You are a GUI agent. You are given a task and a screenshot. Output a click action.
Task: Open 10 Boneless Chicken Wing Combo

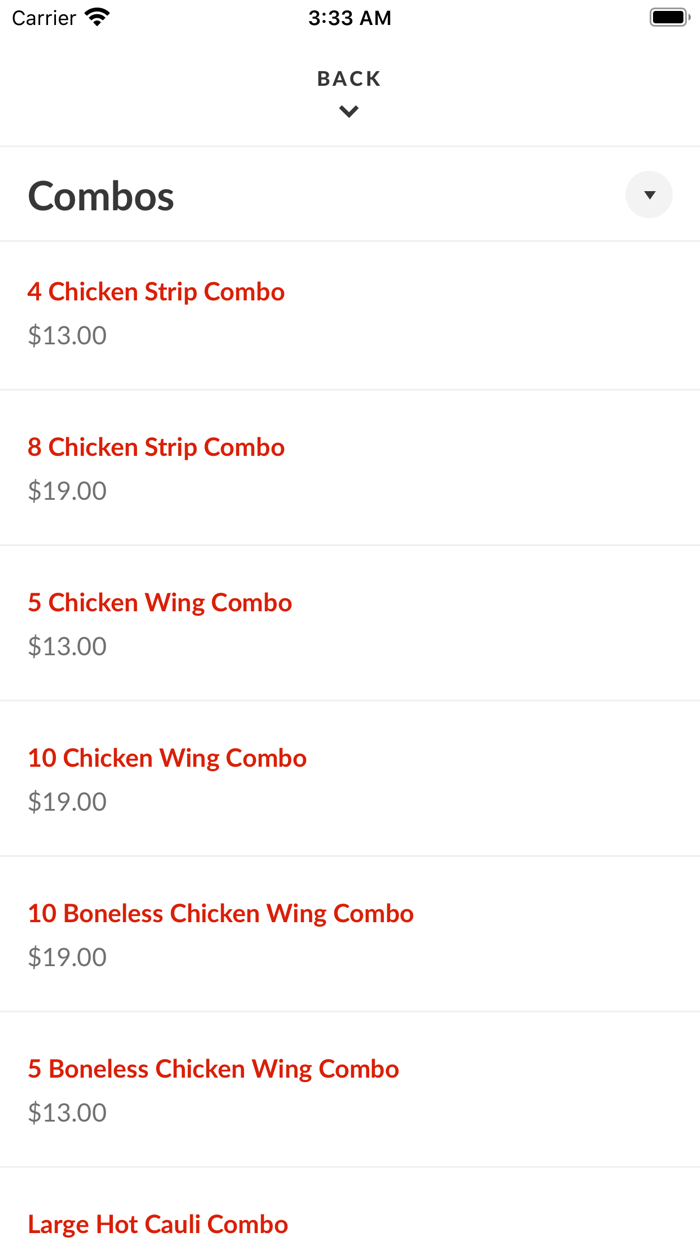pyautogui.click(x=220, y=913)
